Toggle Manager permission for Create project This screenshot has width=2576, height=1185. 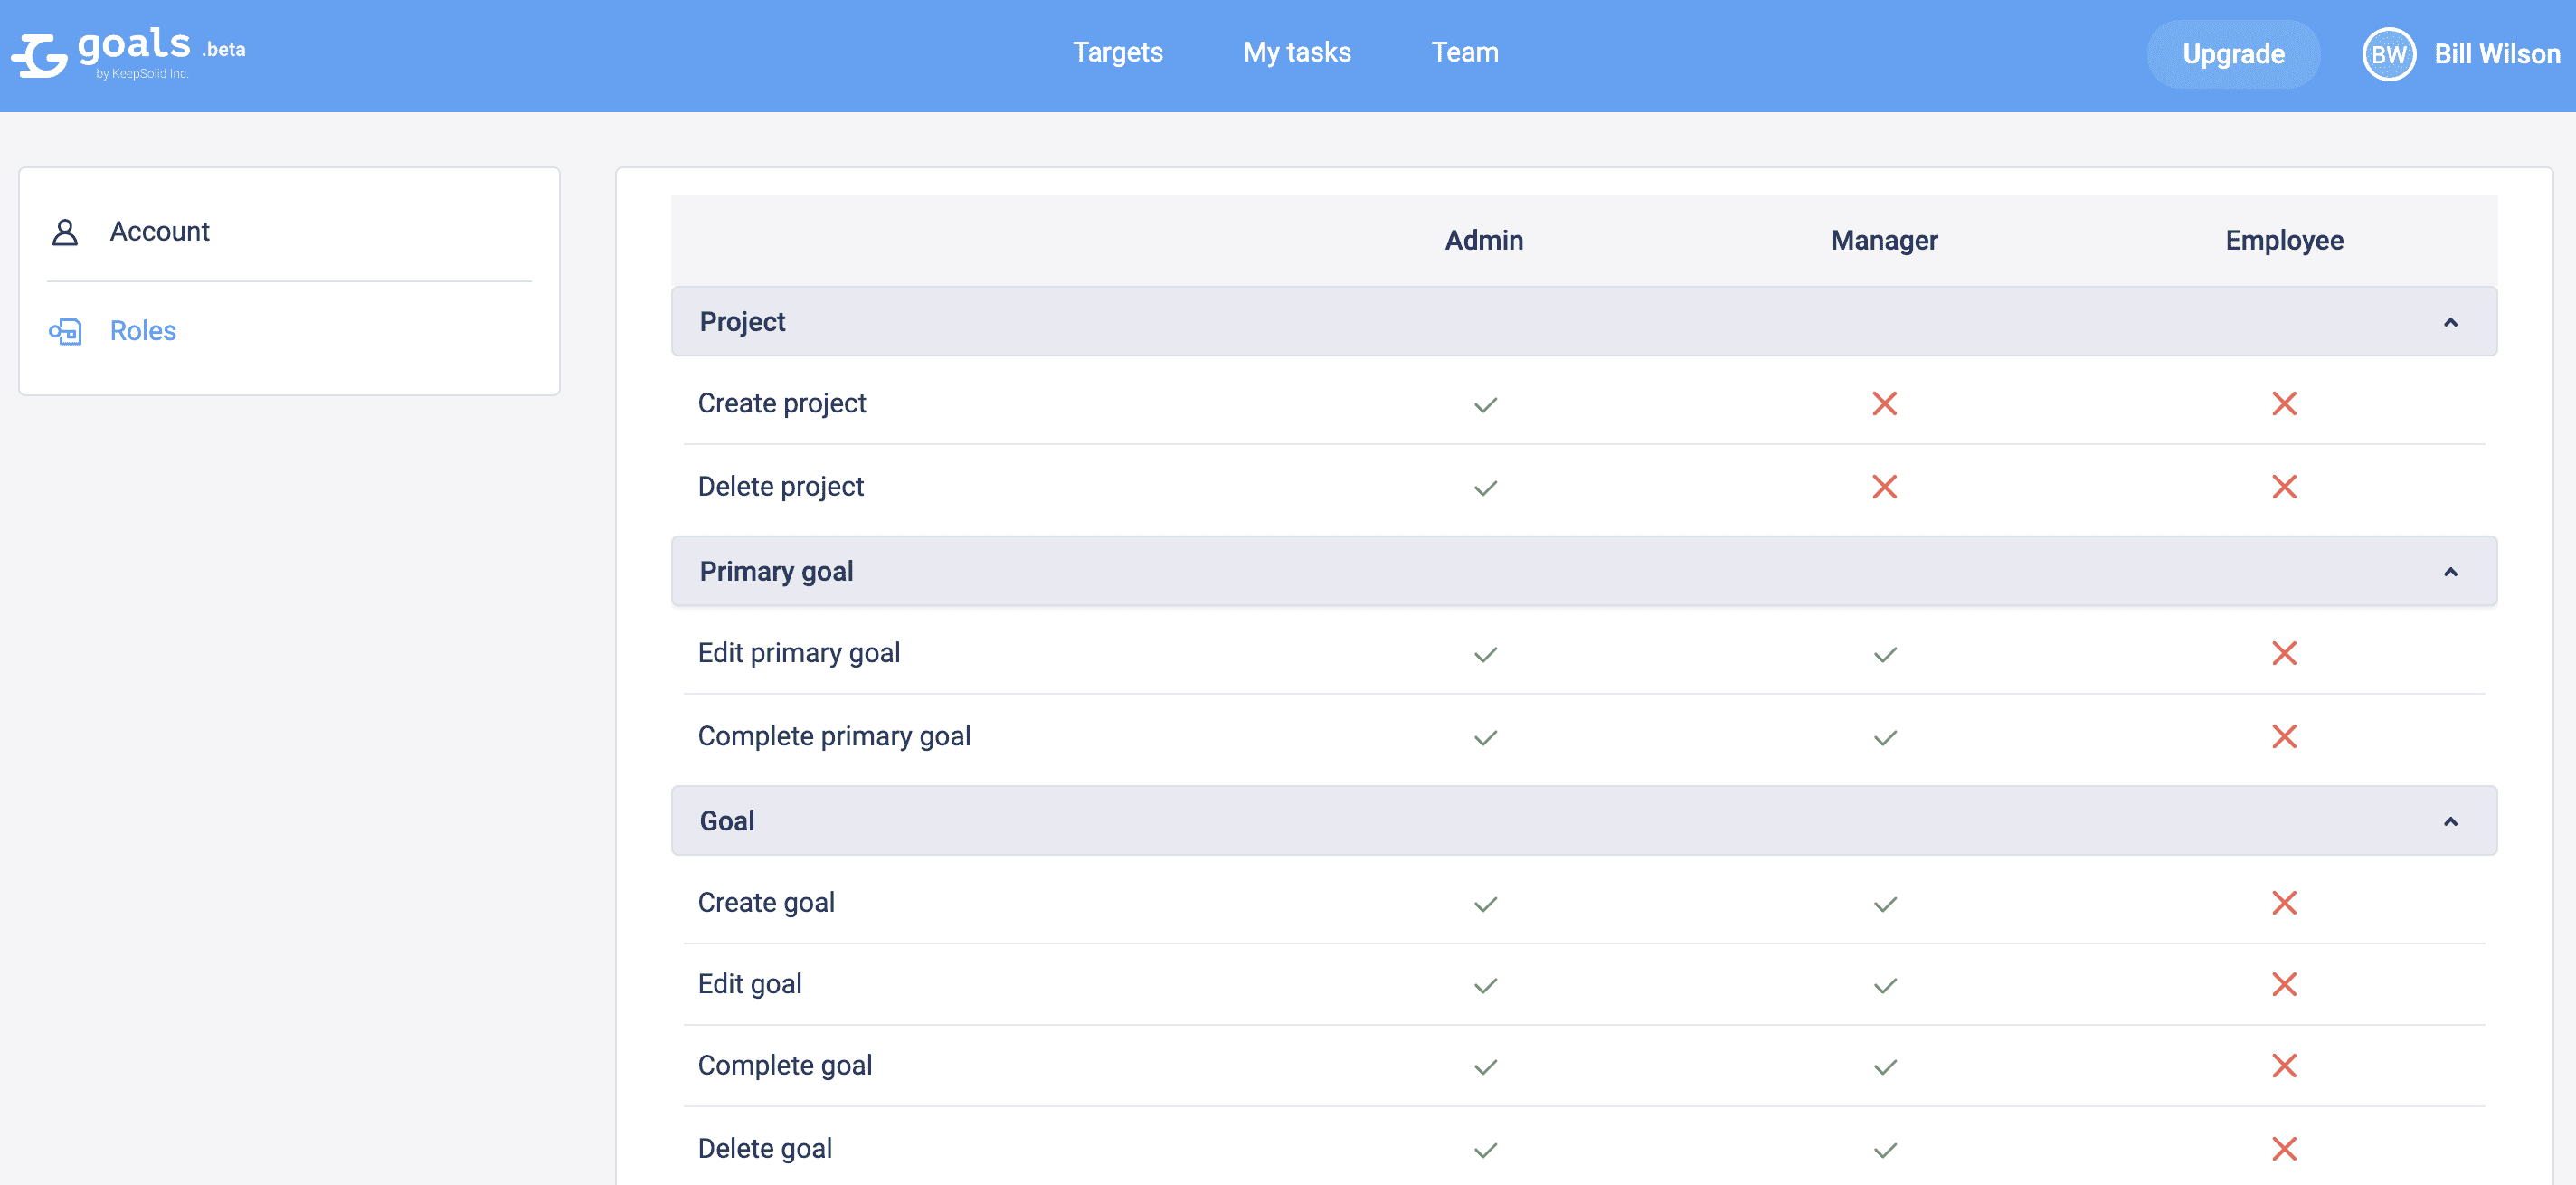1884,403
